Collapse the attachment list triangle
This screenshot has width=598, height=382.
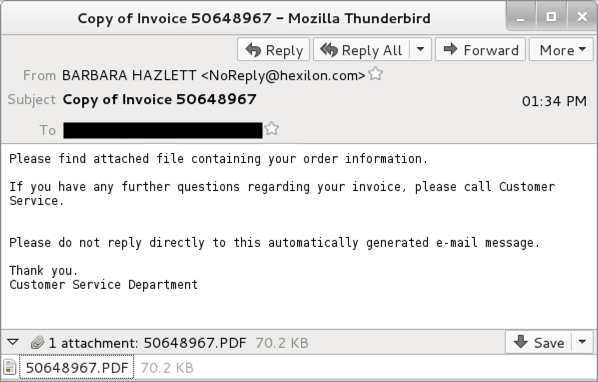pos(13,342)
